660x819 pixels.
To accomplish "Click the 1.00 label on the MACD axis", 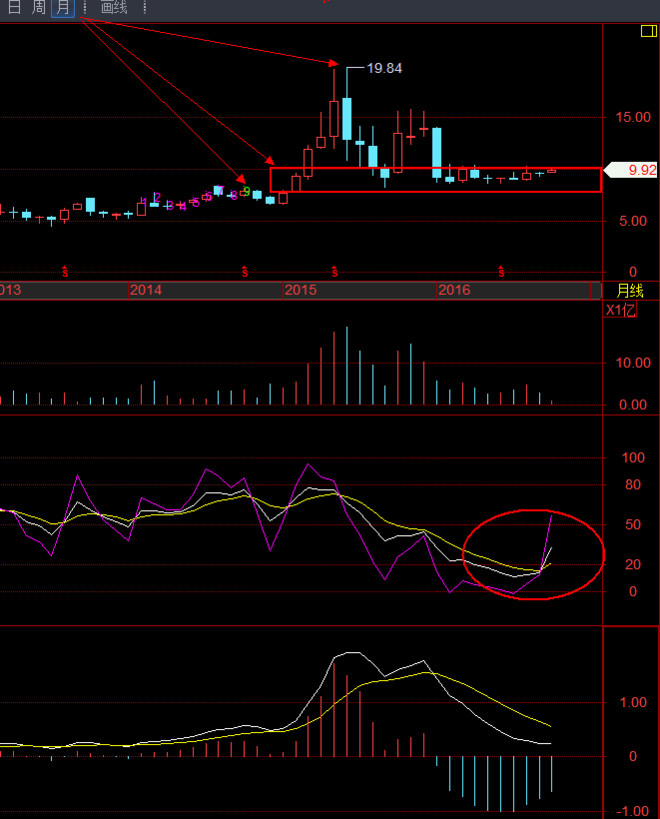I will click(633, 702).
